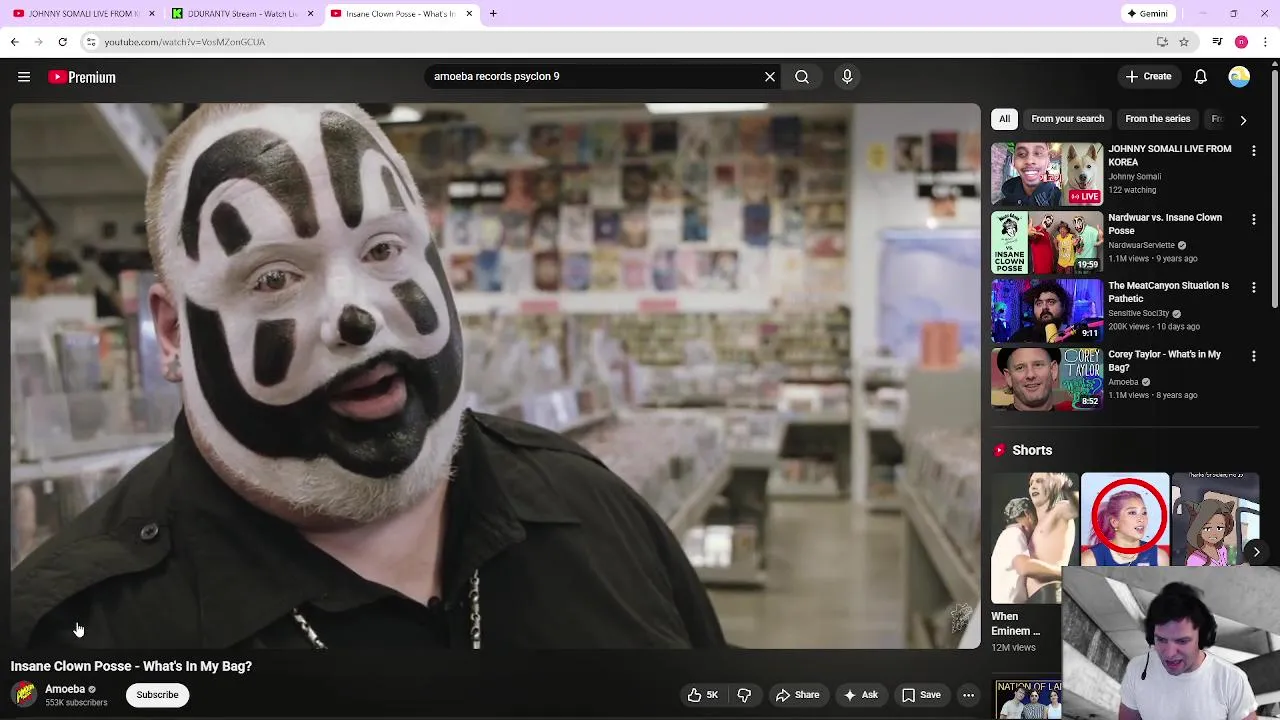Install app icon in address bar
1280x720 pixels.
pos(1162,42)
